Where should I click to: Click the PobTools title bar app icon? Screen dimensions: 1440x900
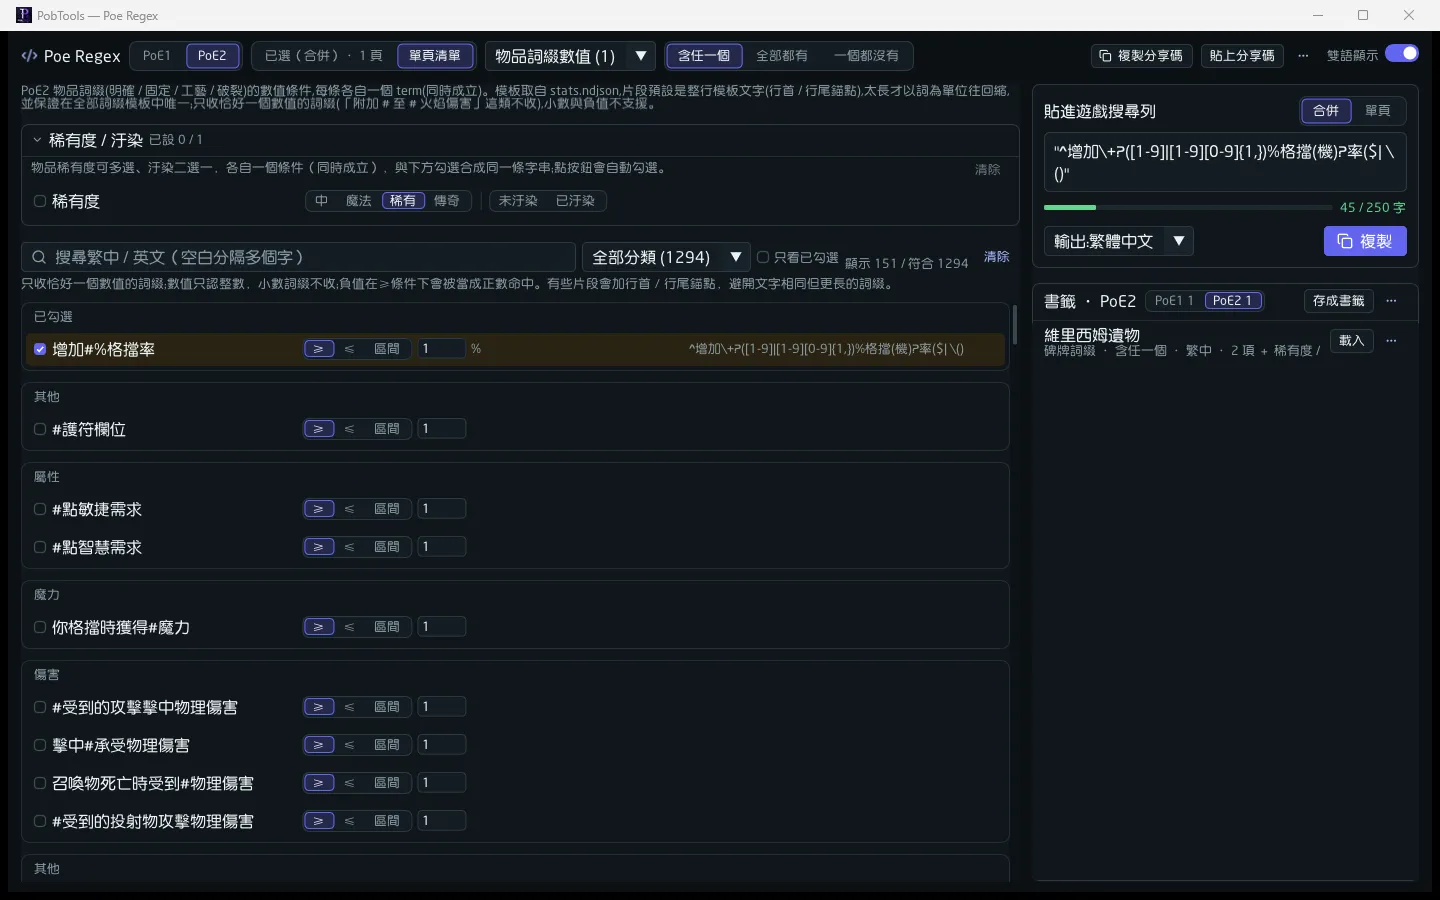click(24, 15)
